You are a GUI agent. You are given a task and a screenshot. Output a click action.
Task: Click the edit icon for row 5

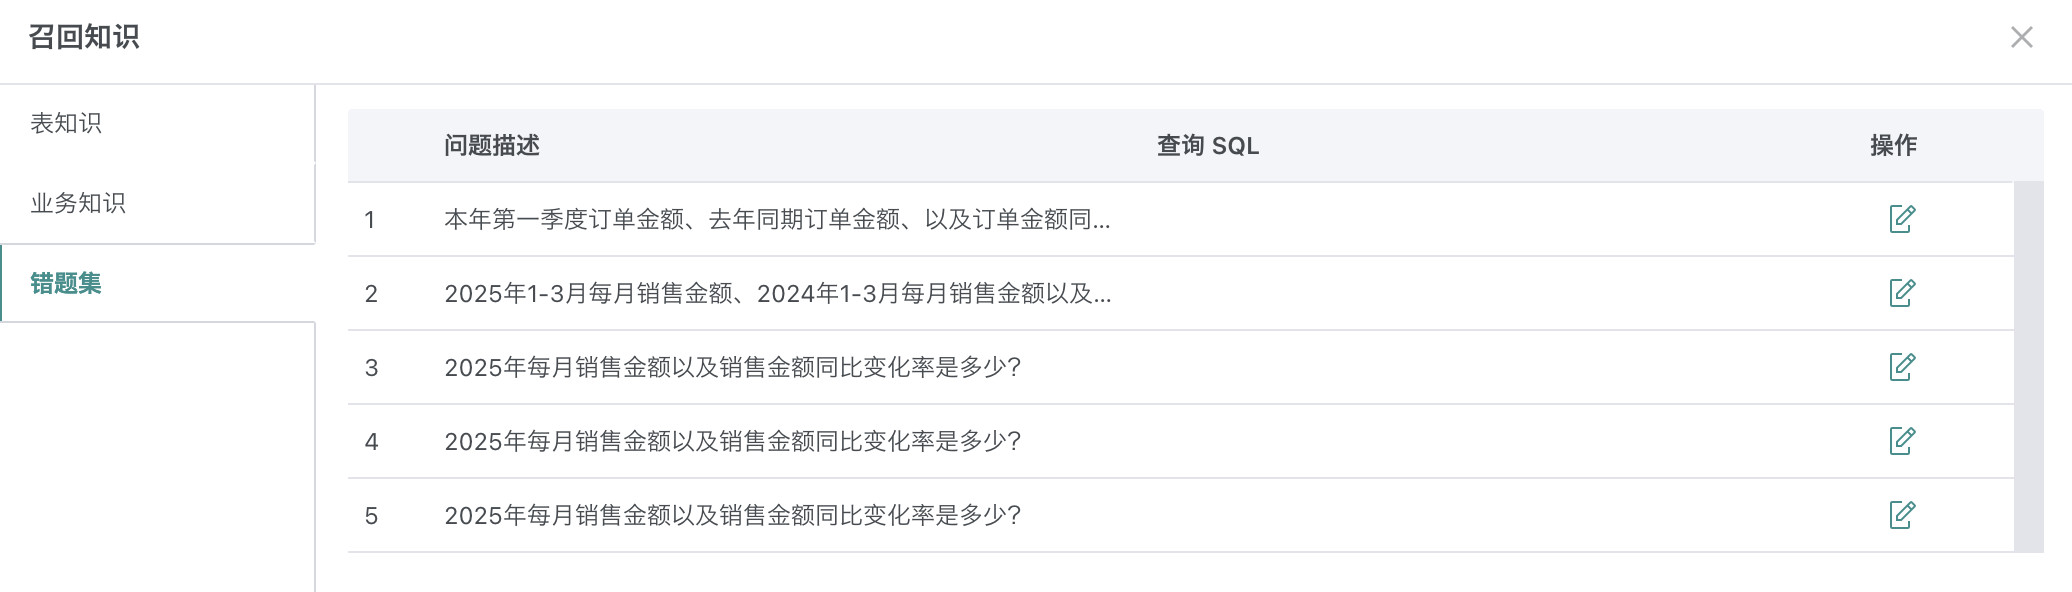(1902, 515)
